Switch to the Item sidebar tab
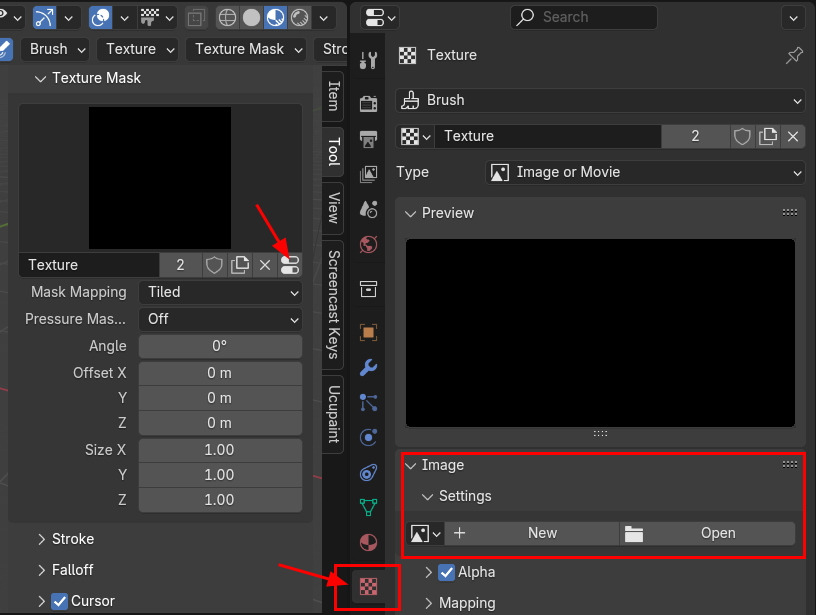The image size is (816, 615). 334,96
